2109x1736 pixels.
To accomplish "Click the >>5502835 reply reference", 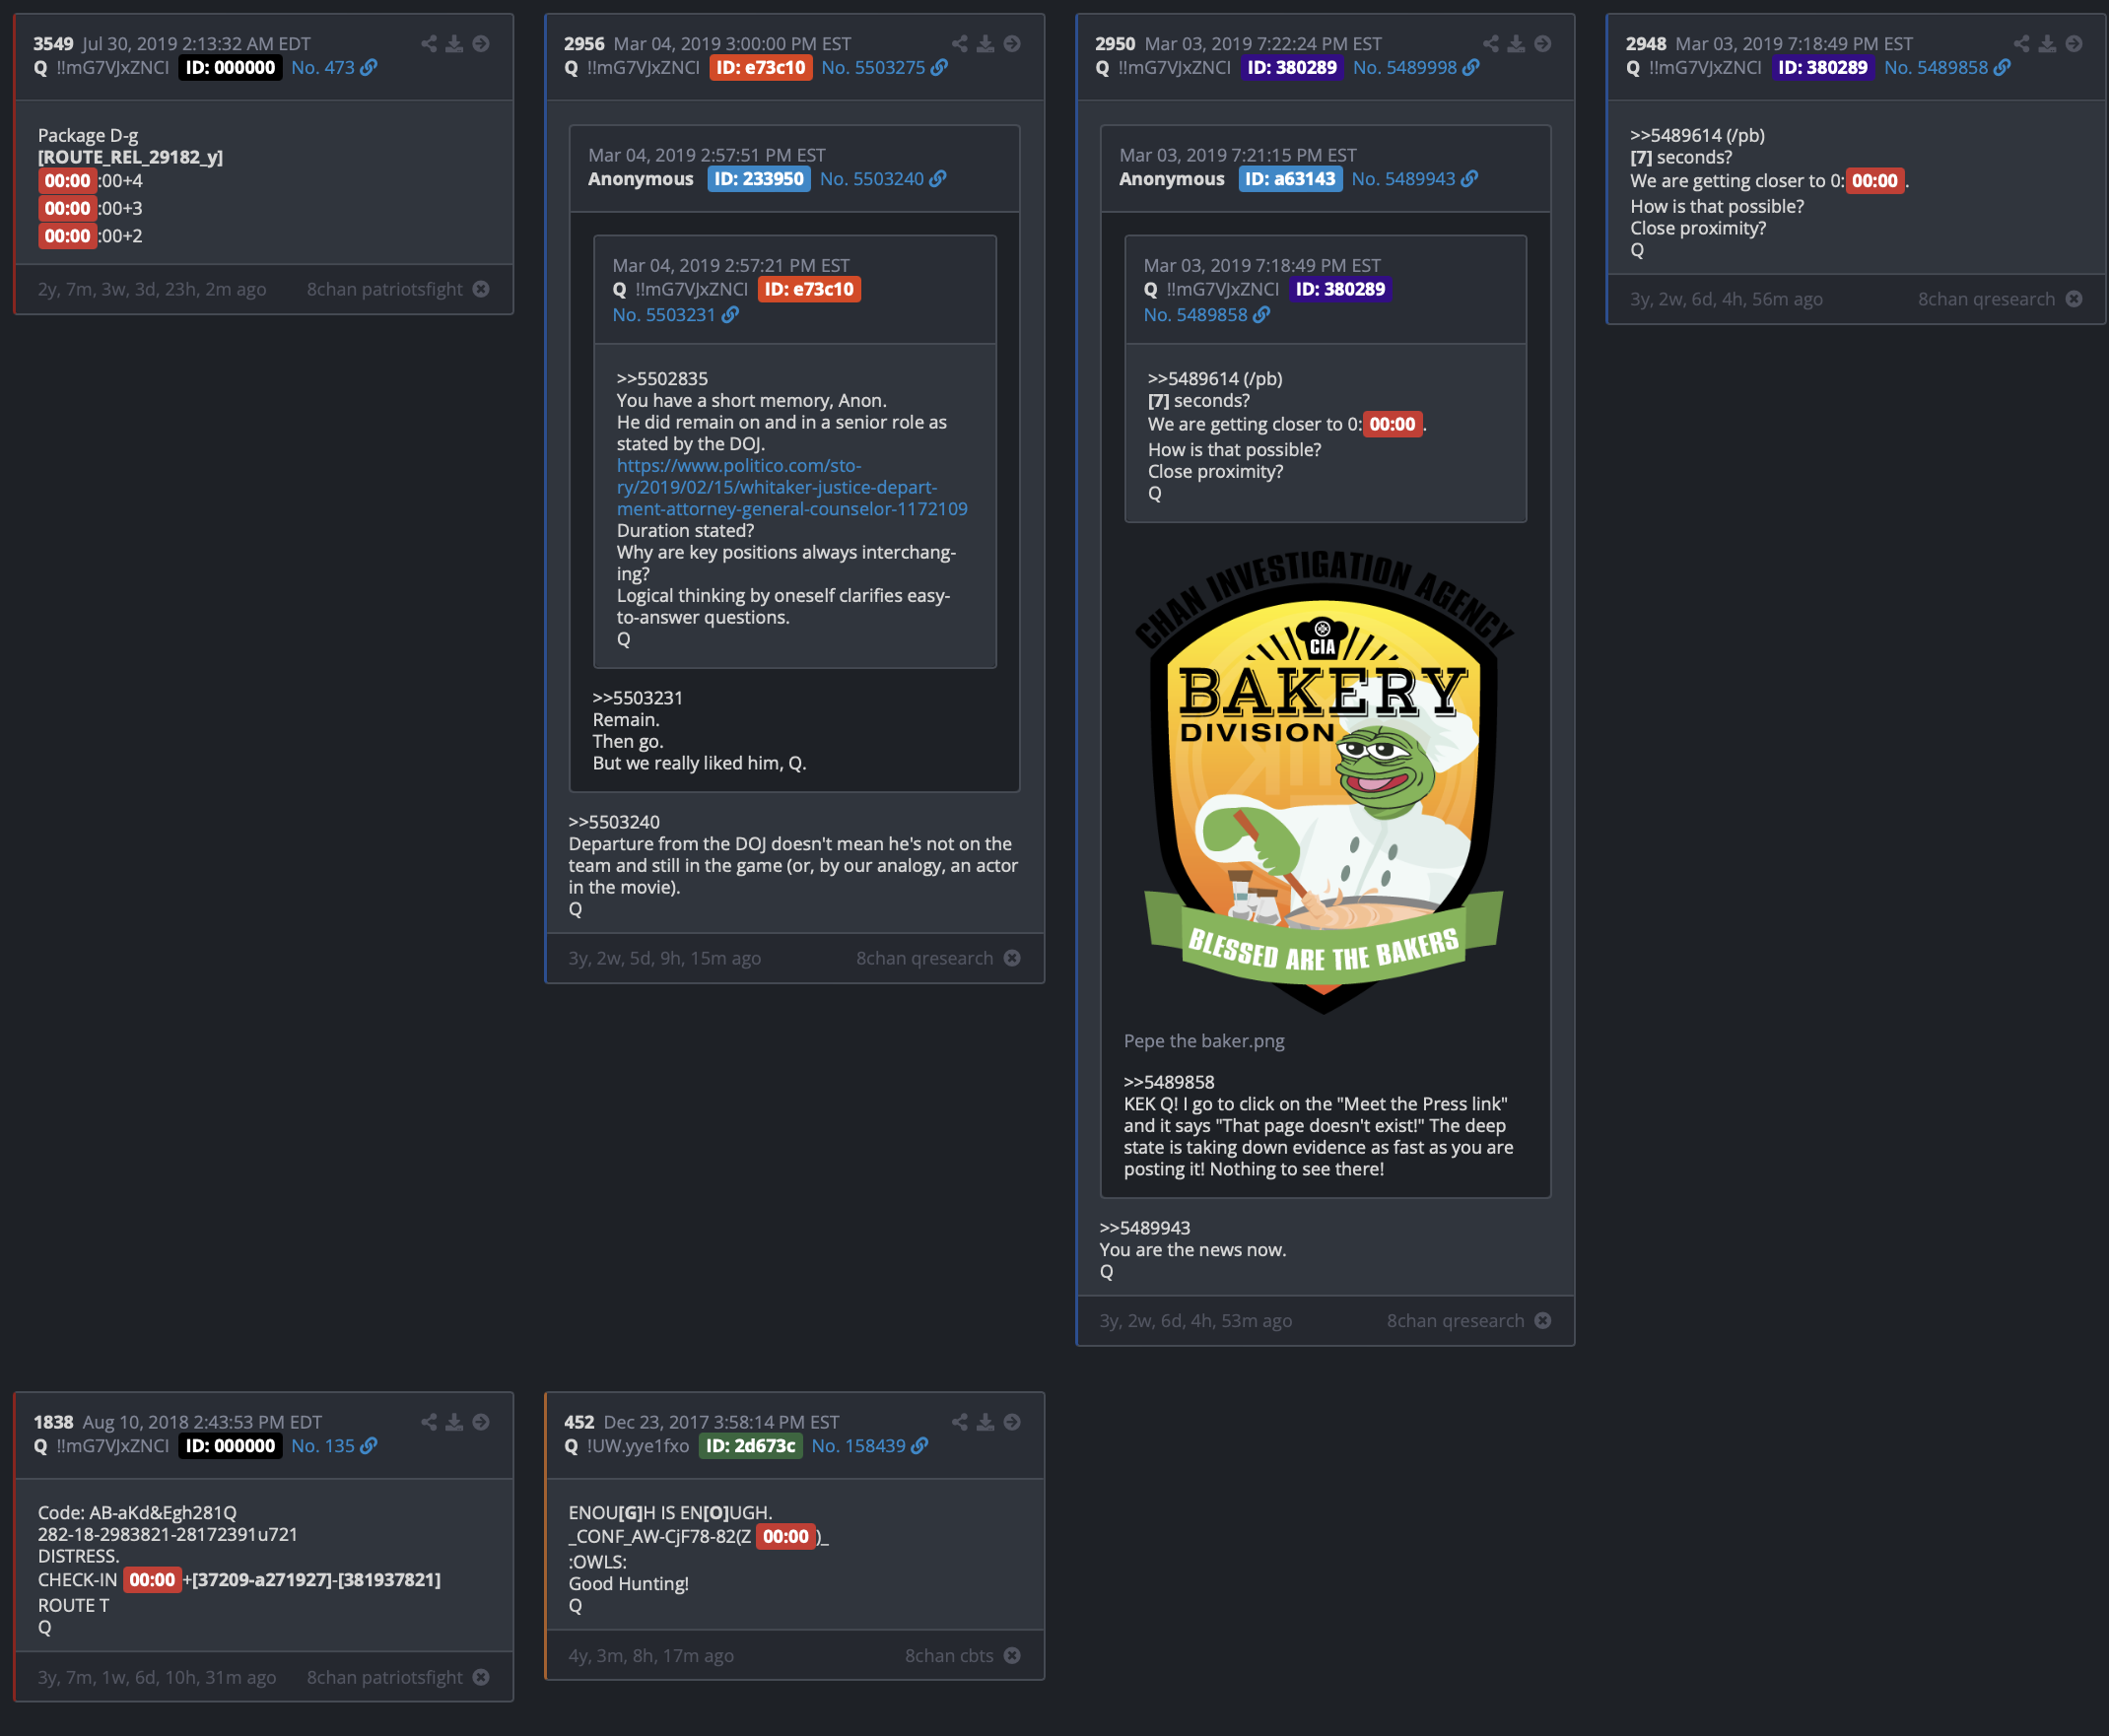I will coord(662,379).
